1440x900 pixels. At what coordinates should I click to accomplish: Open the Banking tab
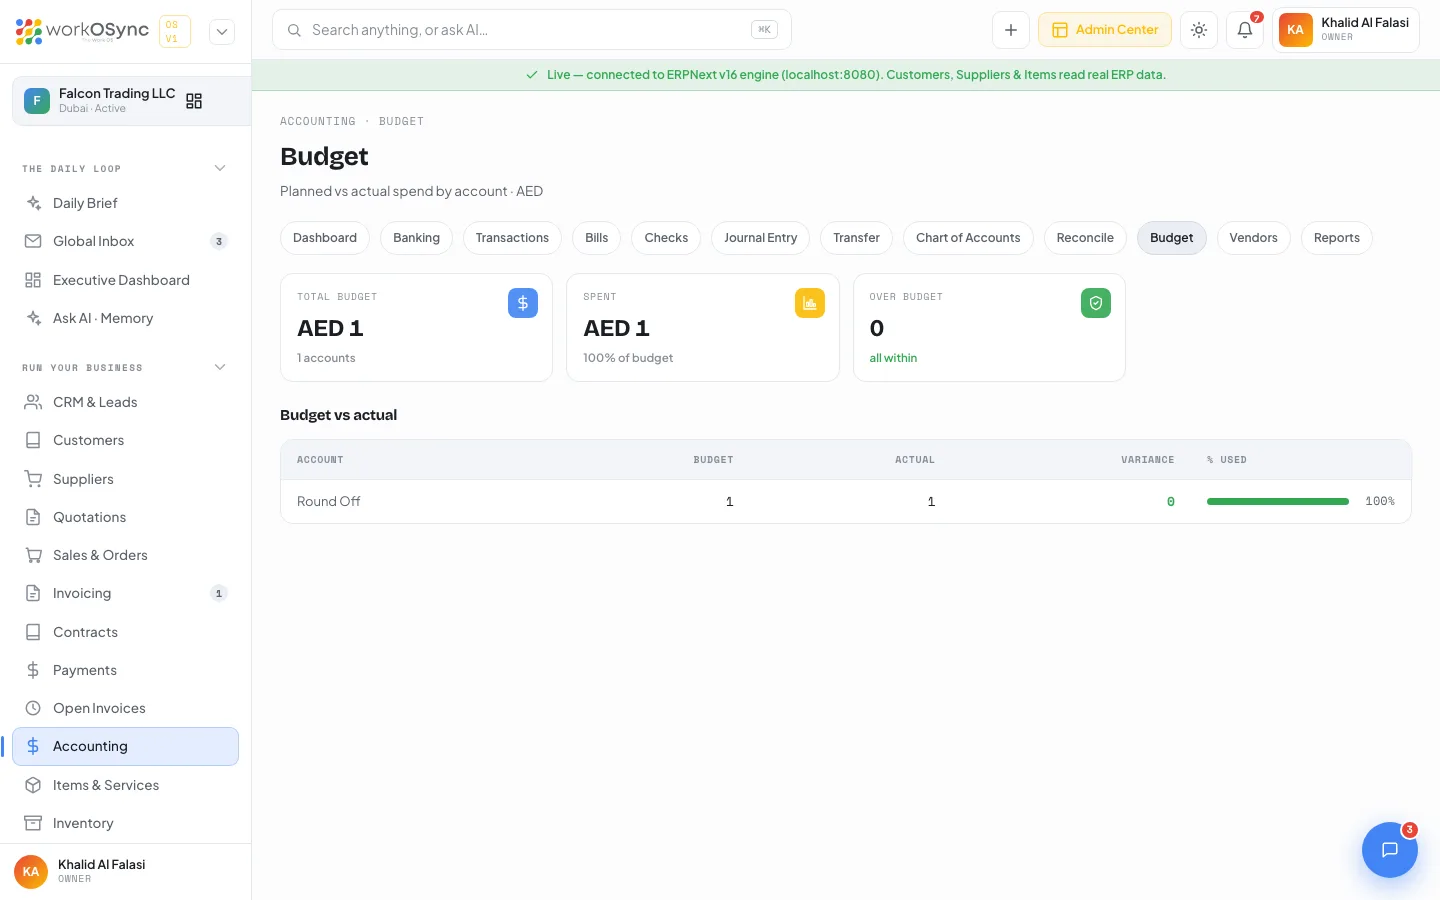coord(417,238)
